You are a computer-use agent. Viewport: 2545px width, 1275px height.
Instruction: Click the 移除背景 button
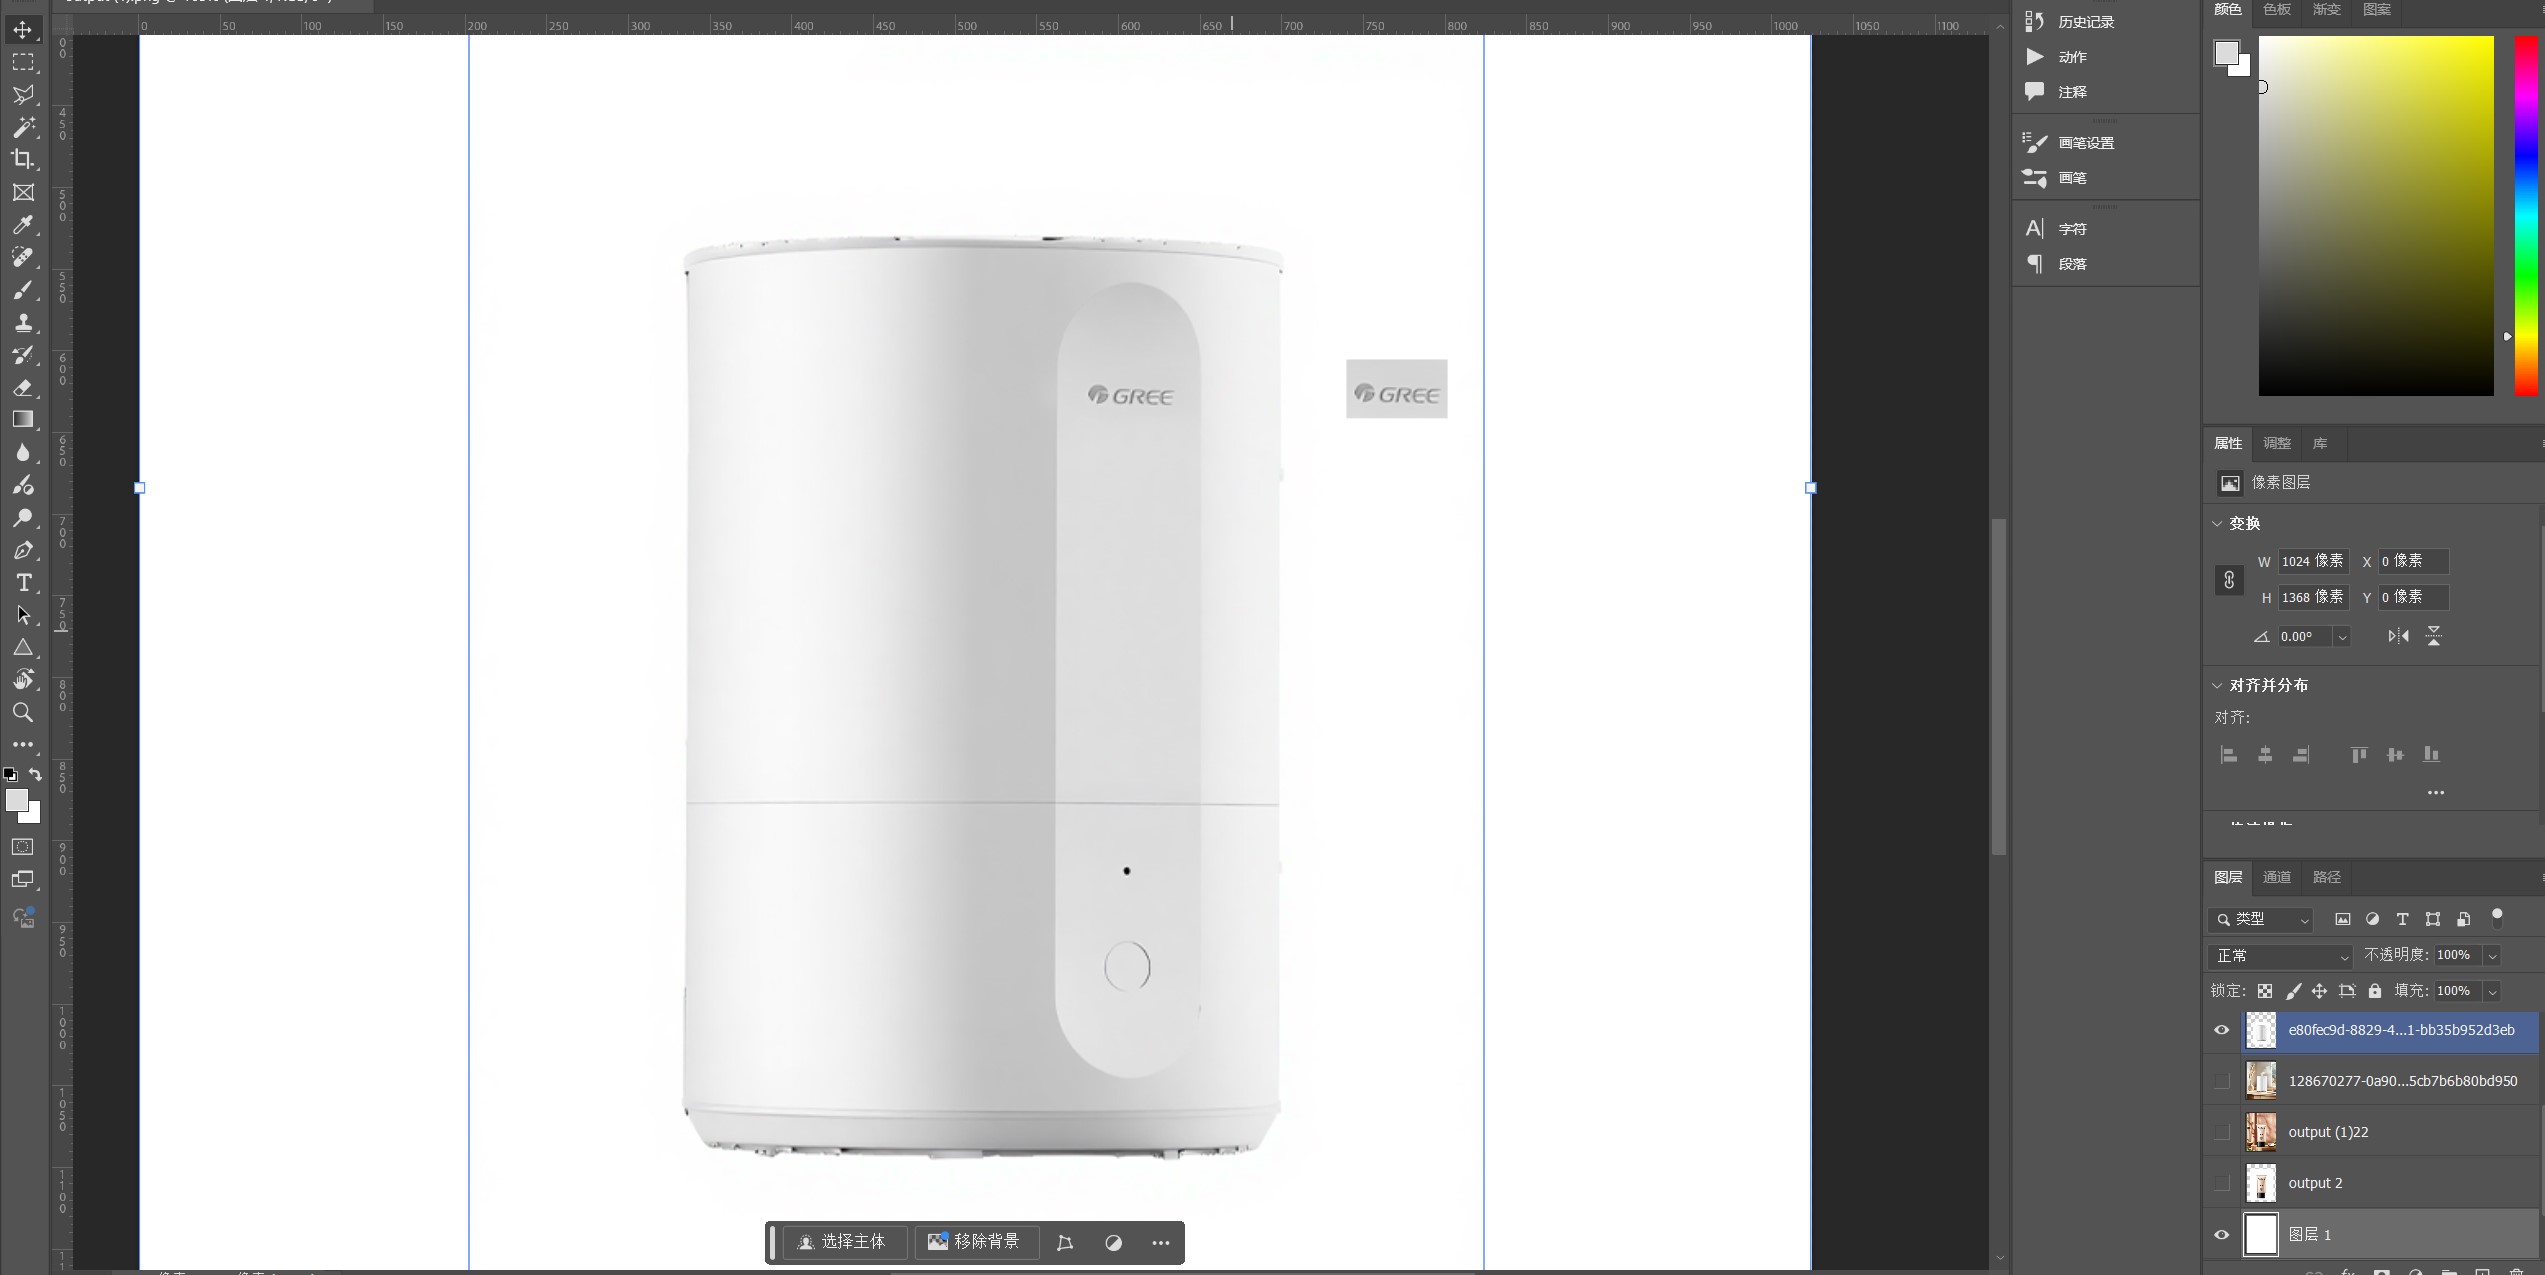pyautogui.click(x=974, y=1242)
